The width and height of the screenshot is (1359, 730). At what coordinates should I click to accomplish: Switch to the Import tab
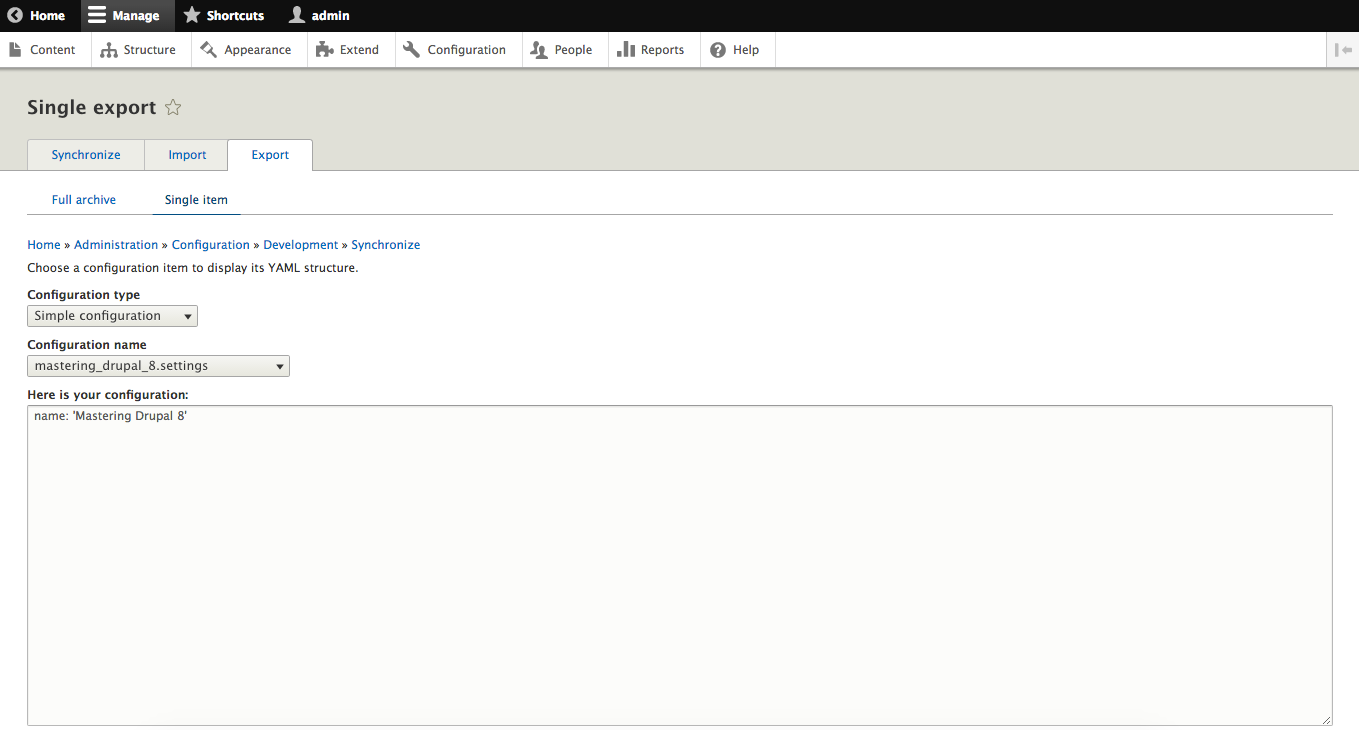[187, 155]
